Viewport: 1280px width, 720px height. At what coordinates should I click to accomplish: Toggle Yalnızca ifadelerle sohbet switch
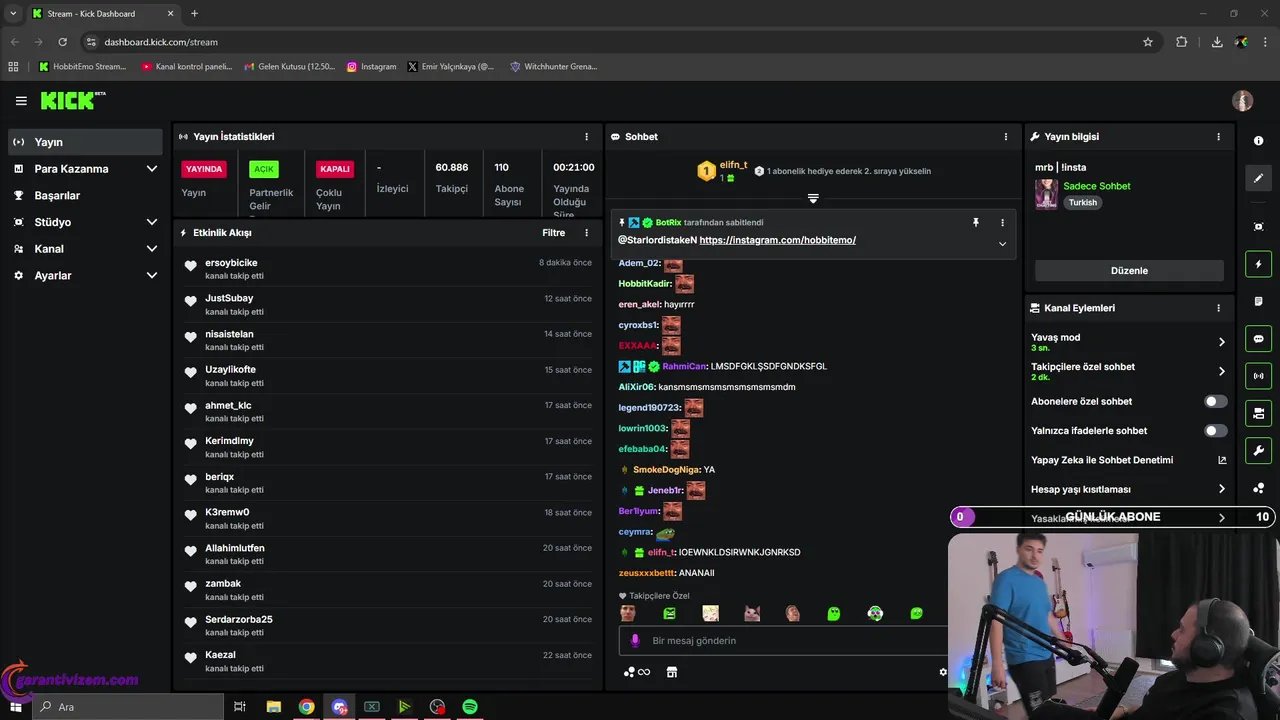1215,431
